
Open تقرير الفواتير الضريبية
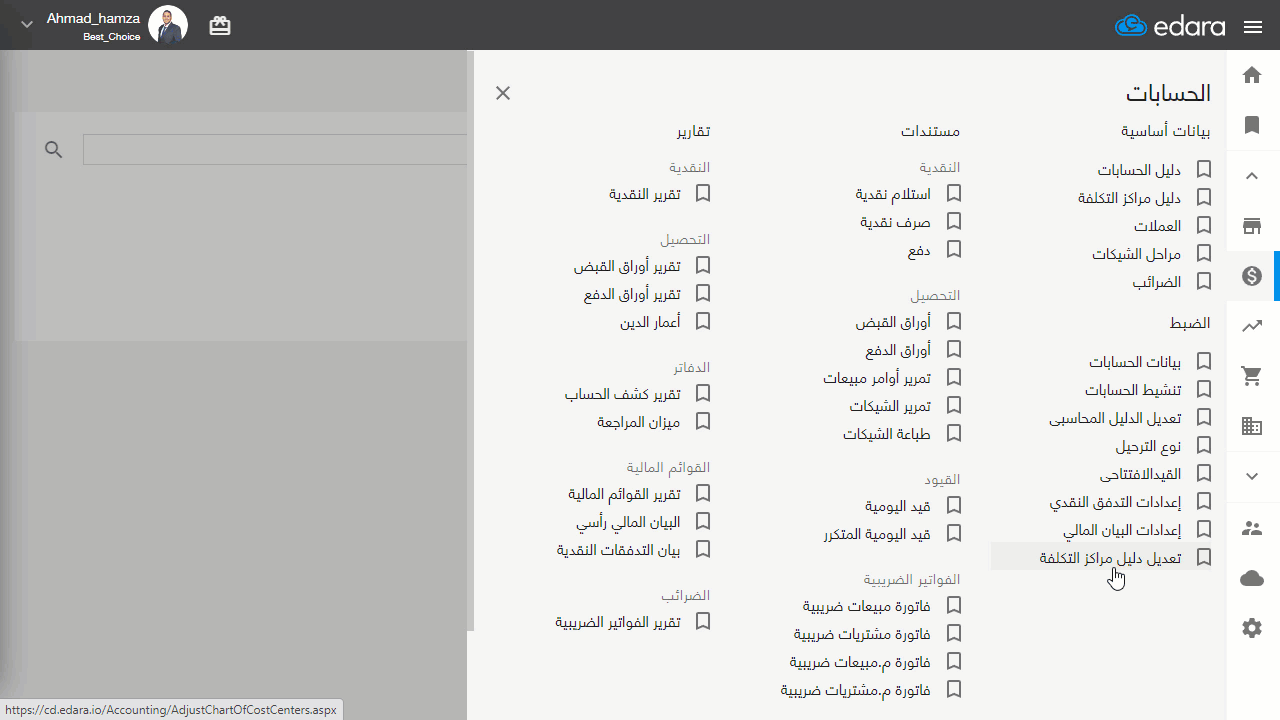(x=618, y=622)
